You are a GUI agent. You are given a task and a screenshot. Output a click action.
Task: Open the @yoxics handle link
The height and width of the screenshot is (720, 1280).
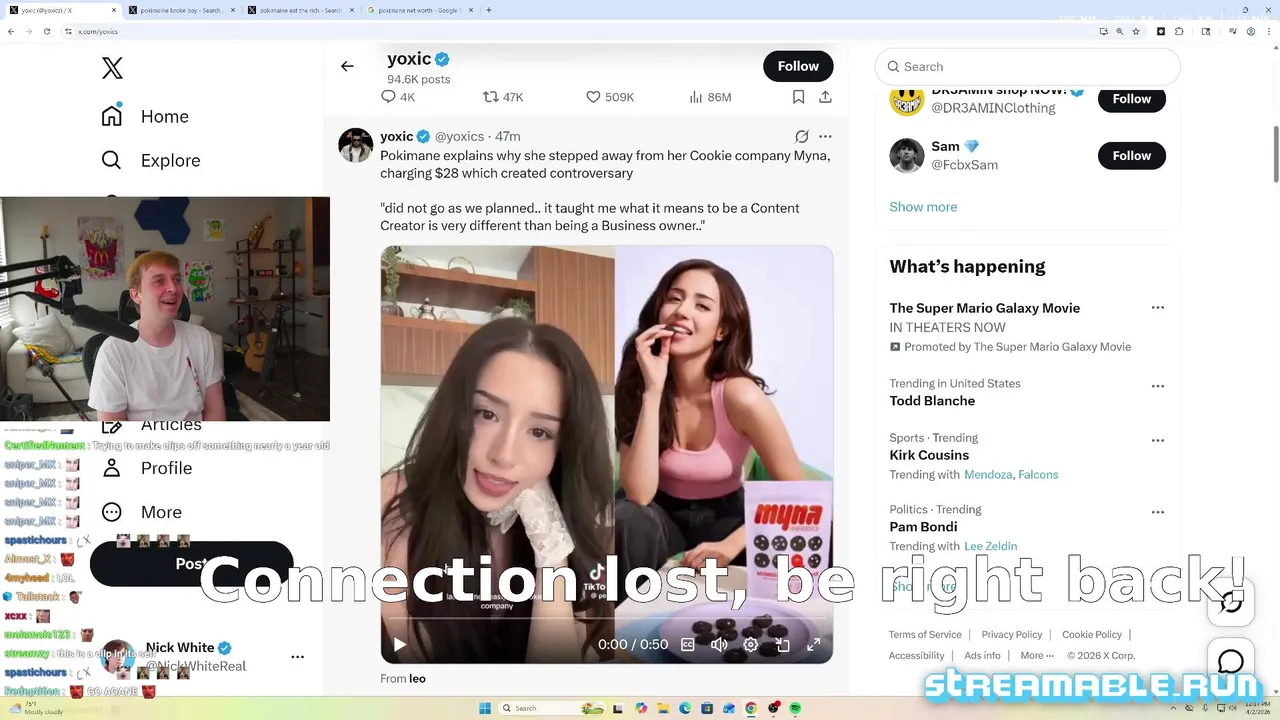(459, 136)
